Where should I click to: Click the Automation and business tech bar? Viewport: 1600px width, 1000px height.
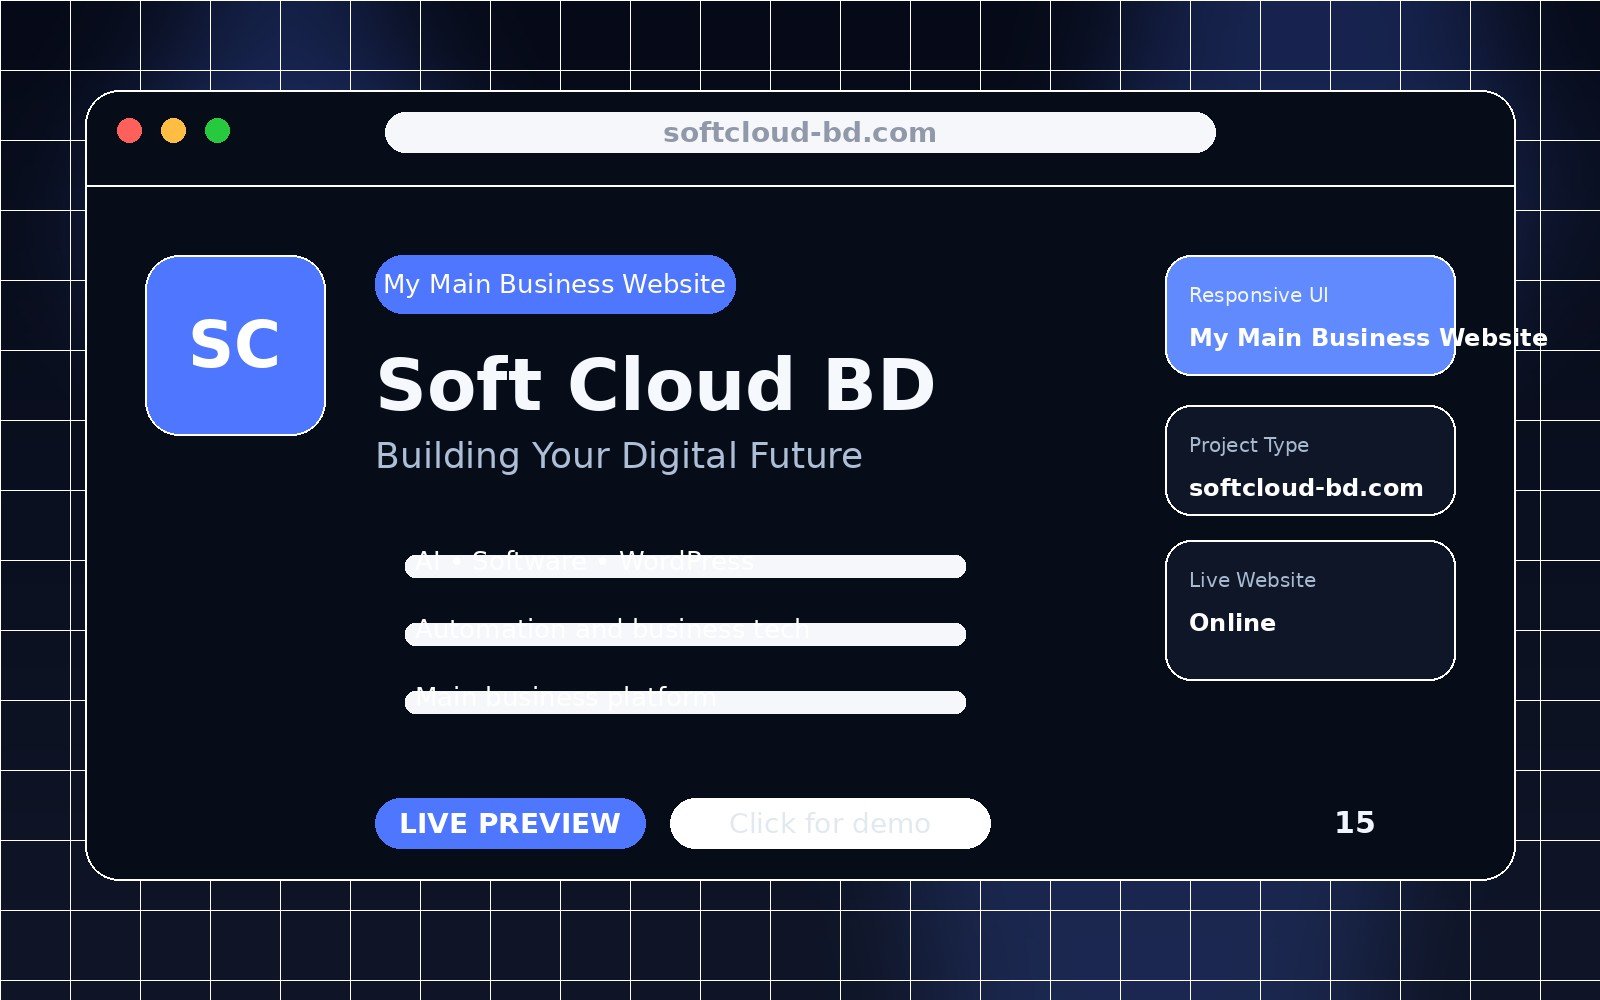(685, 634)
